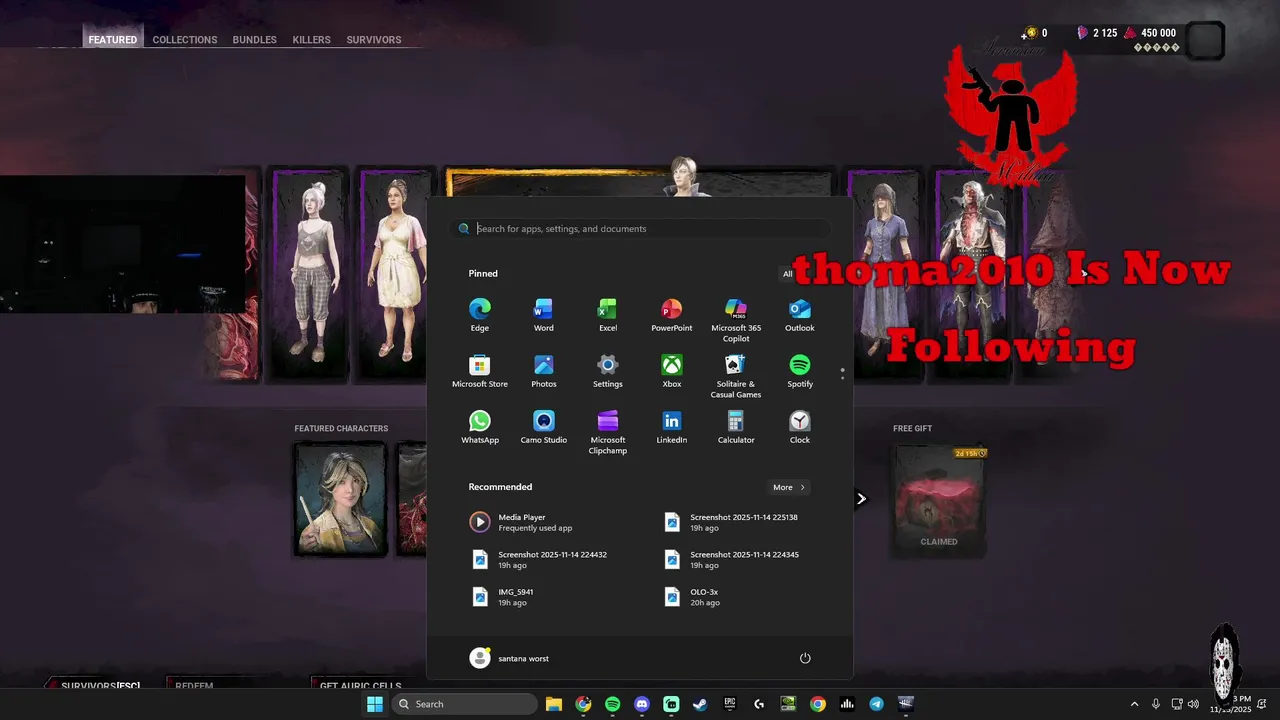
Task: Click the Windows Start button
Action: [375, 704]
